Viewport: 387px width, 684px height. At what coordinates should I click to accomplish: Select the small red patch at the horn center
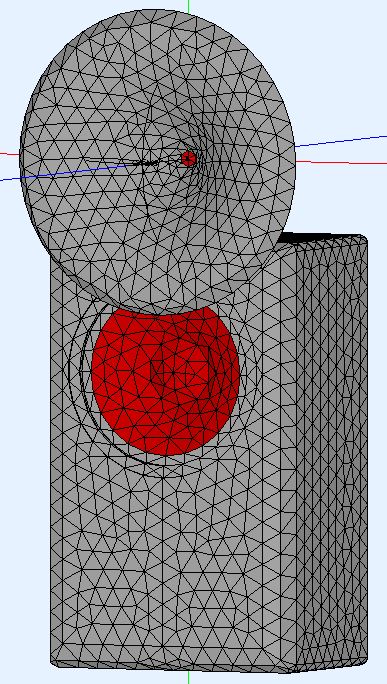[x=188, y=158]
